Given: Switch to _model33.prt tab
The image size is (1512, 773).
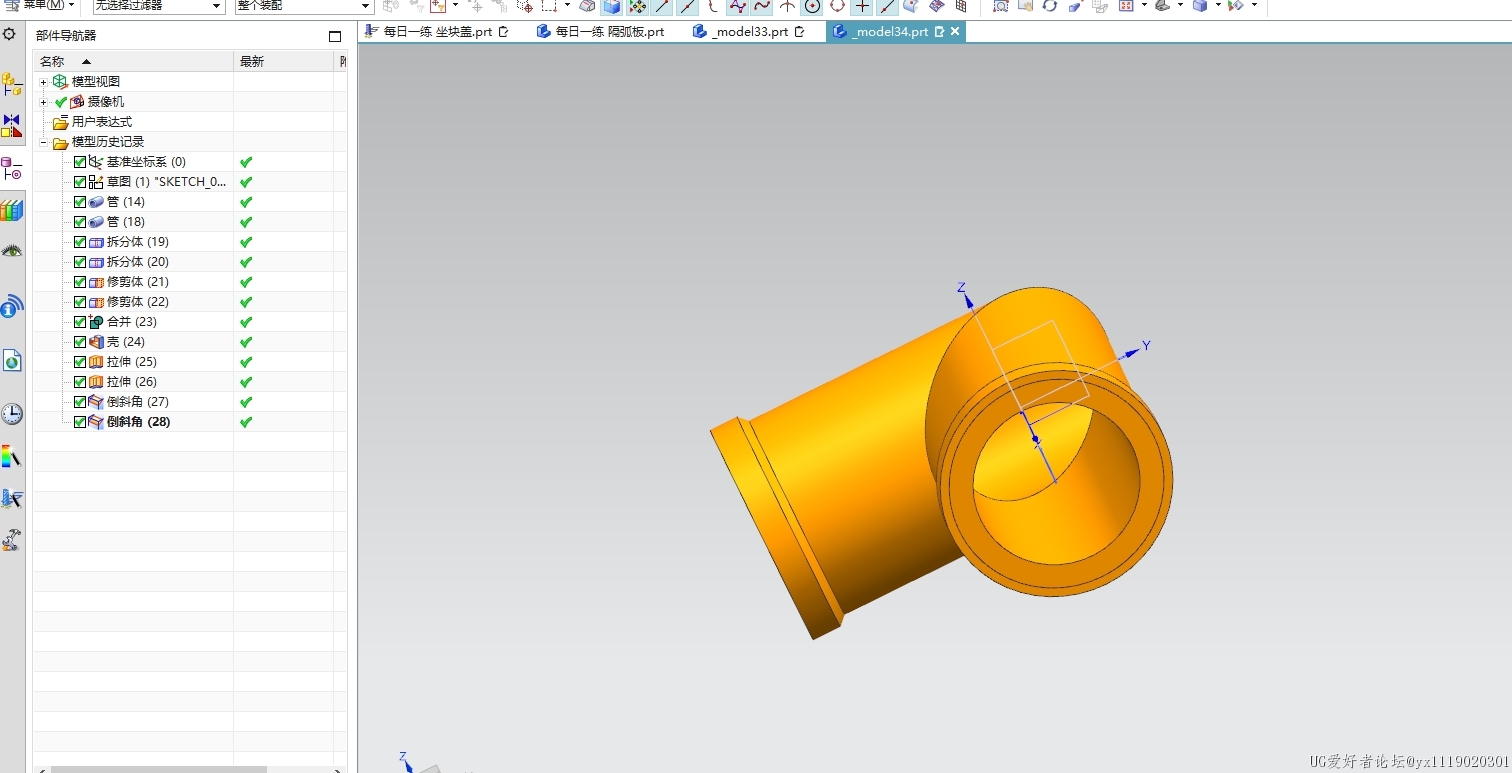Looking at the screenshot, I should pyautogui.click(x=748, y=31).
